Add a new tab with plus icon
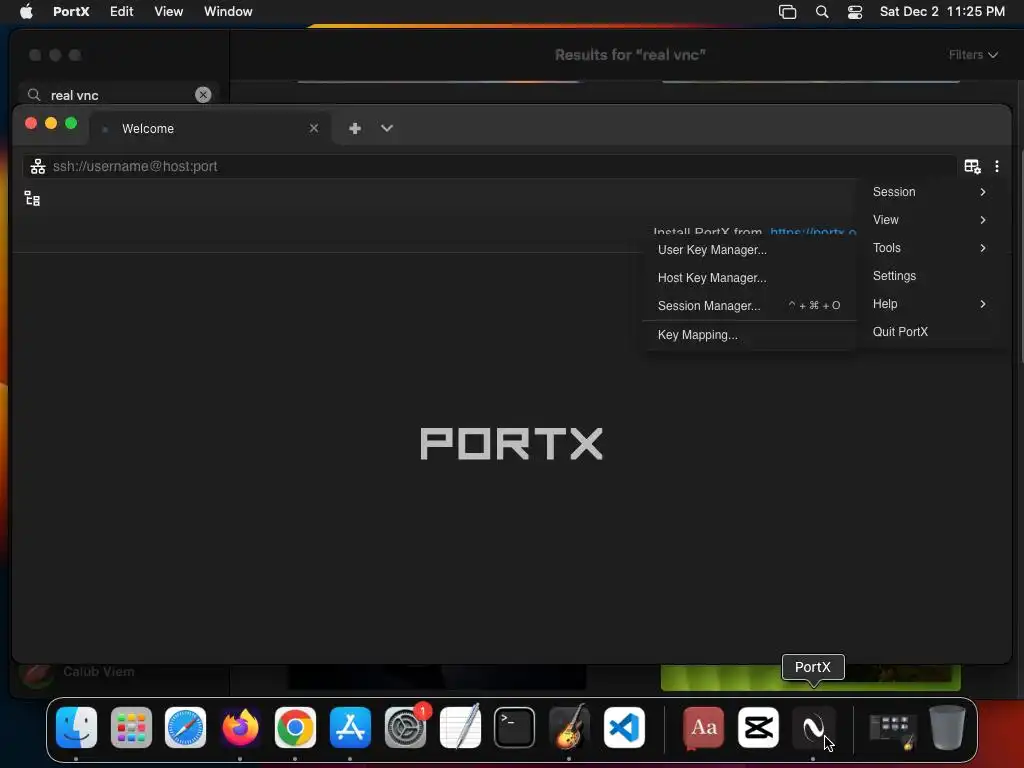This screenshot has height=768, width=1024. pyautogui.click(x=355, y=128)
